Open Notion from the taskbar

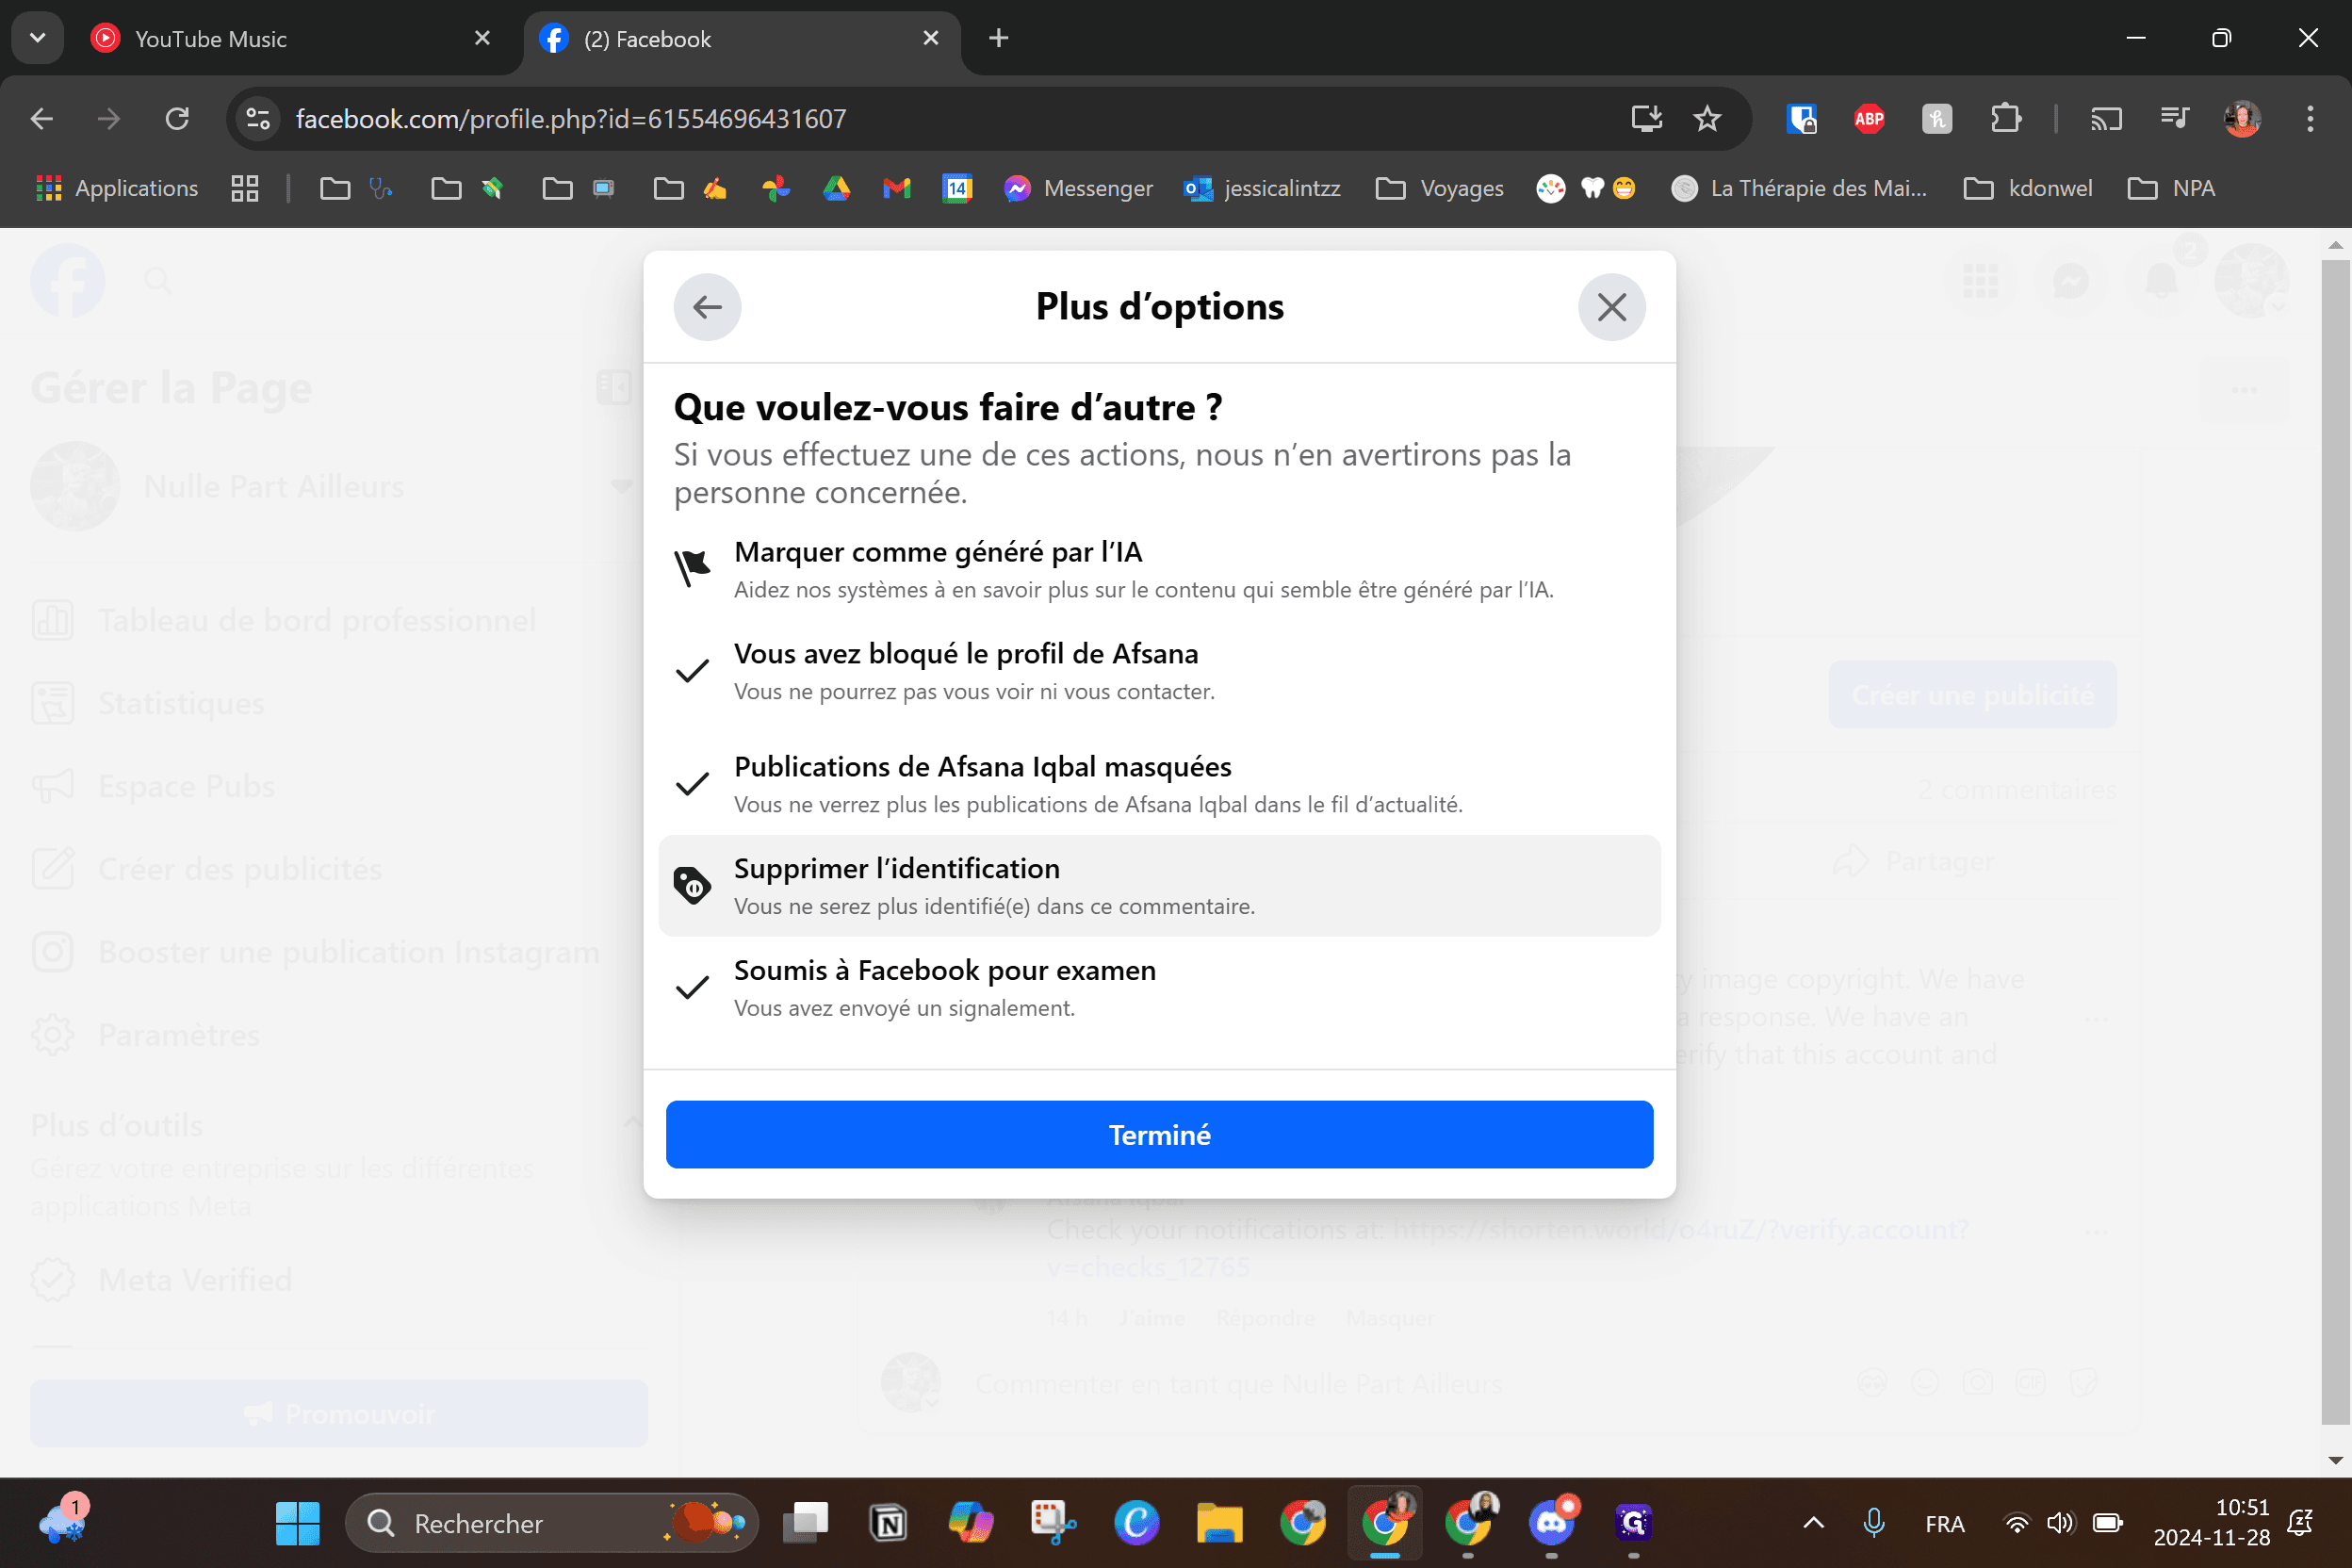coord(888,1523)
